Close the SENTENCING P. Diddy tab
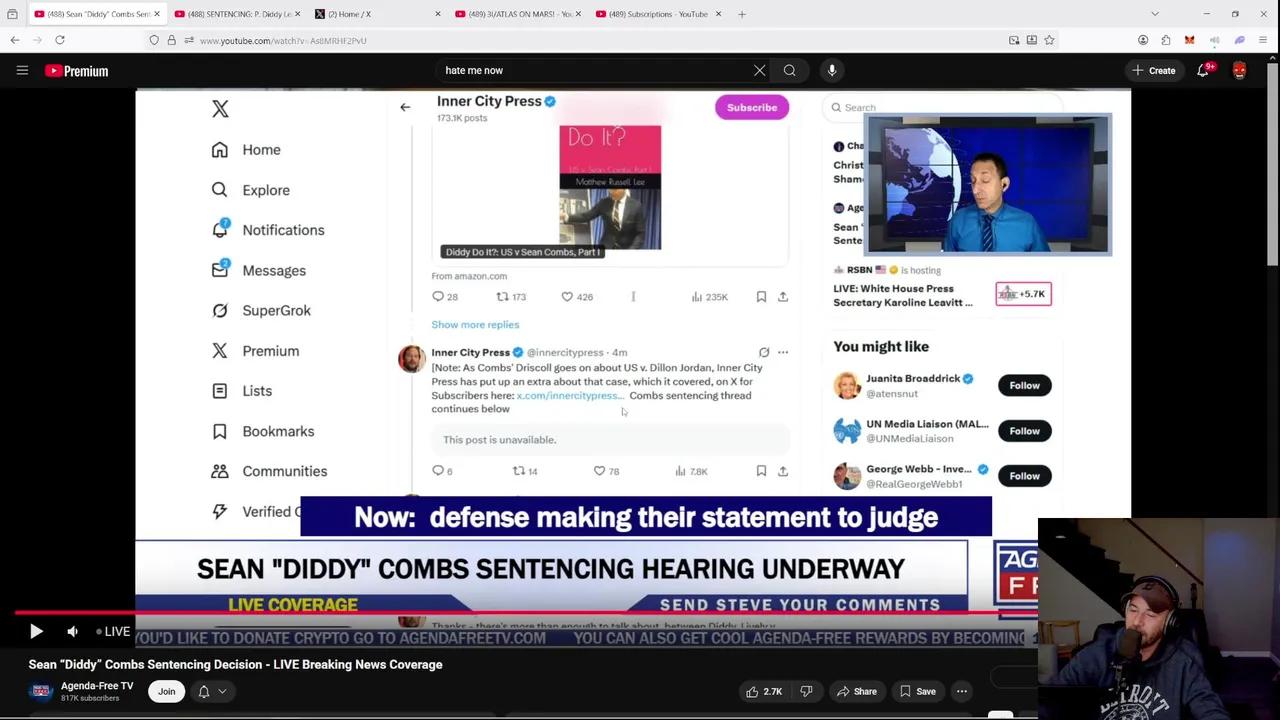Image resolution: width=1280 pixels, height=720 pixels. click(x=297, y=14)
